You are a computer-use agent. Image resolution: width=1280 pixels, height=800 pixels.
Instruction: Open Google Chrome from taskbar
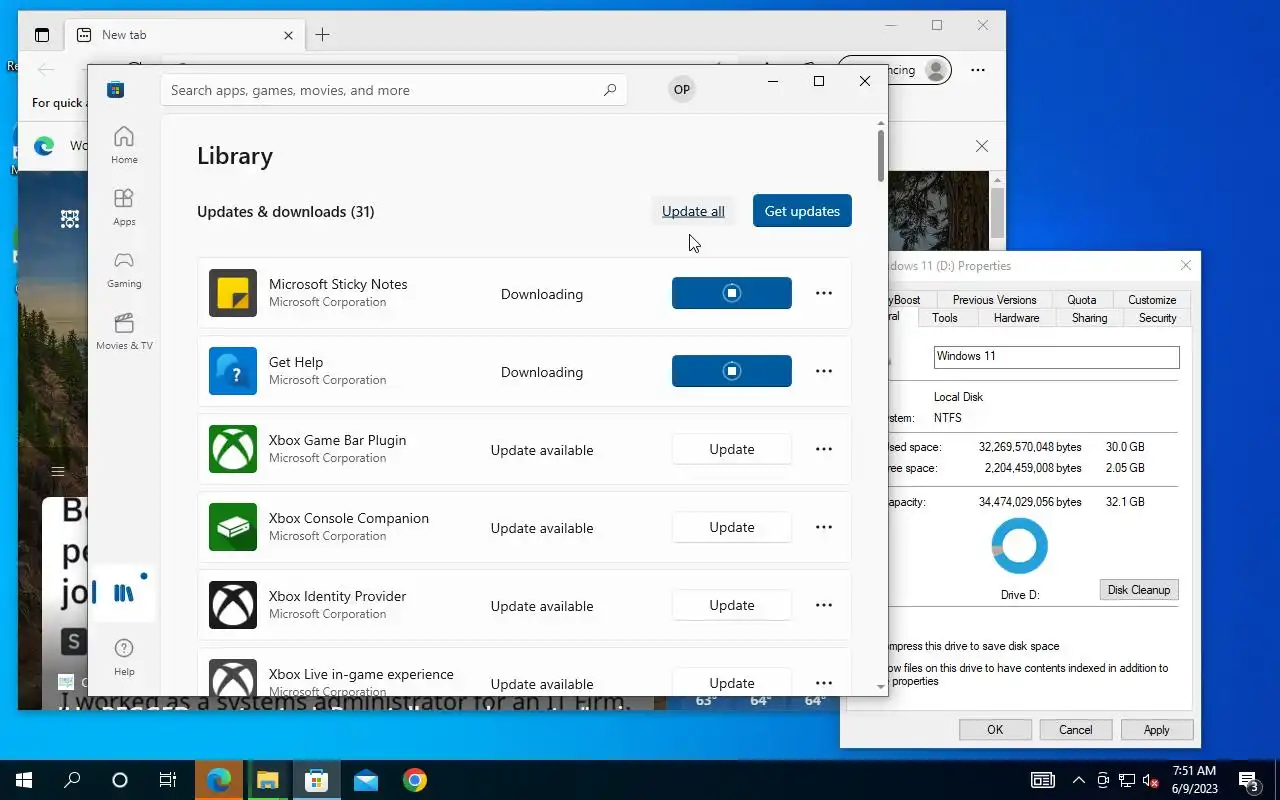coord(415,780)
